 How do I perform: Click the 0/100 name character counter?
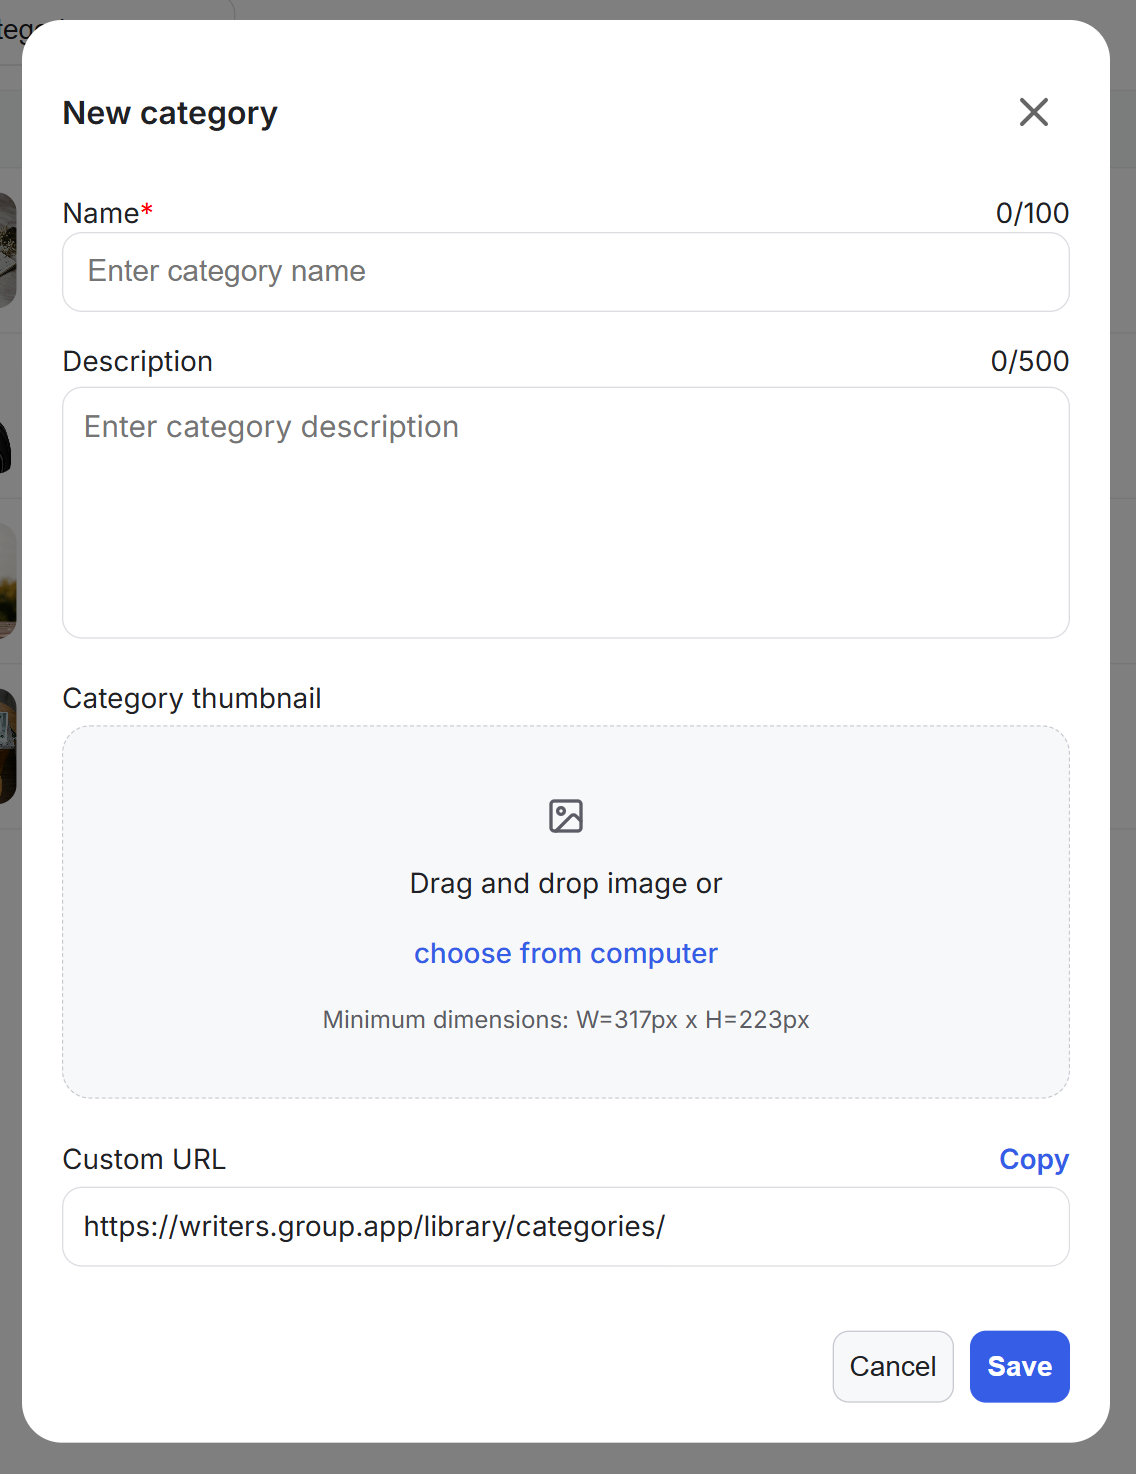(1032, 213)
